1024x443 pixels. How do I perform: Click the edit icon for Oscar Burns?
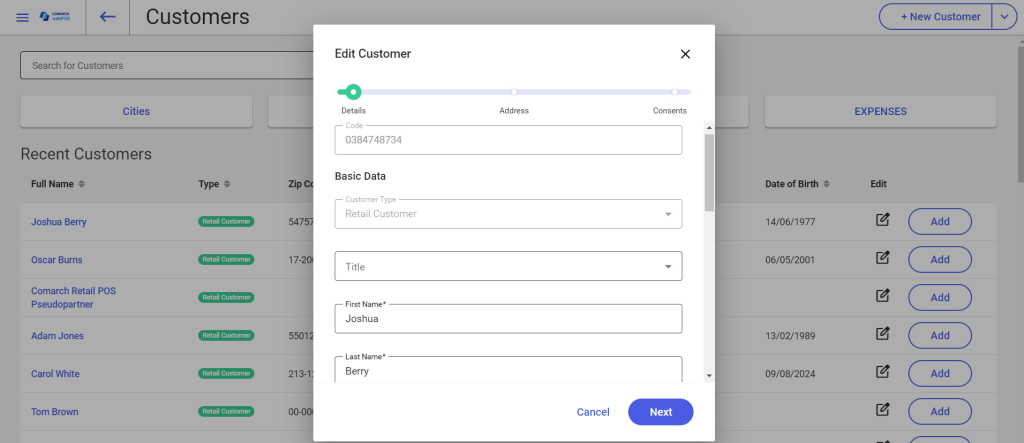[x=882, y=258]
